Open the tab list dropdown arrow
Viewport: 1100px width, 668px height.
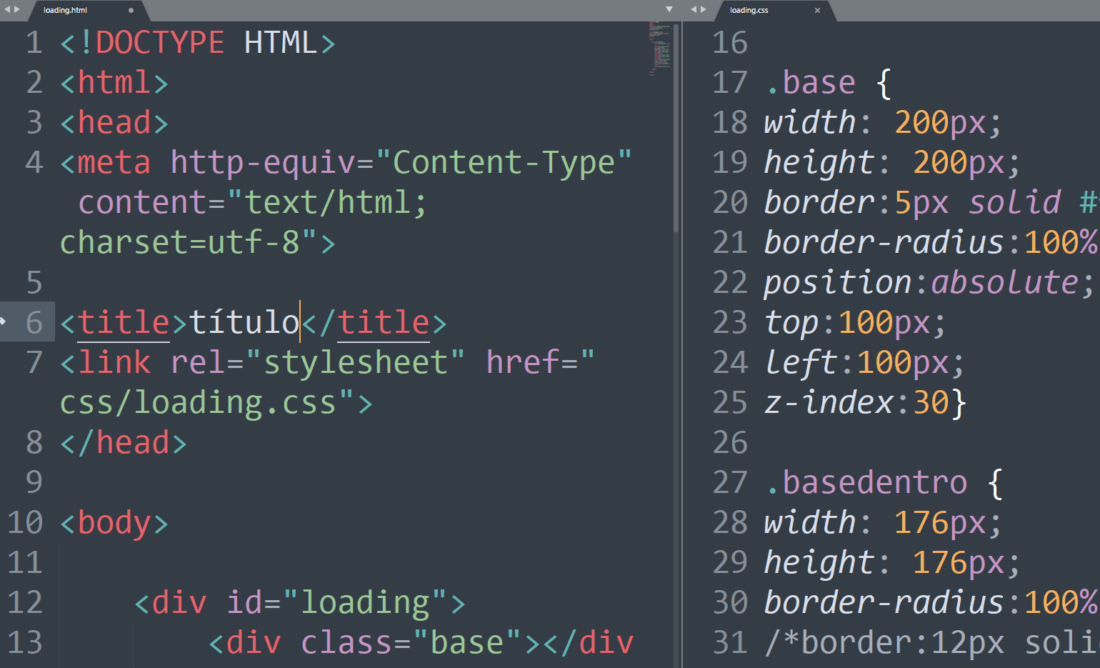click(669, 9)
